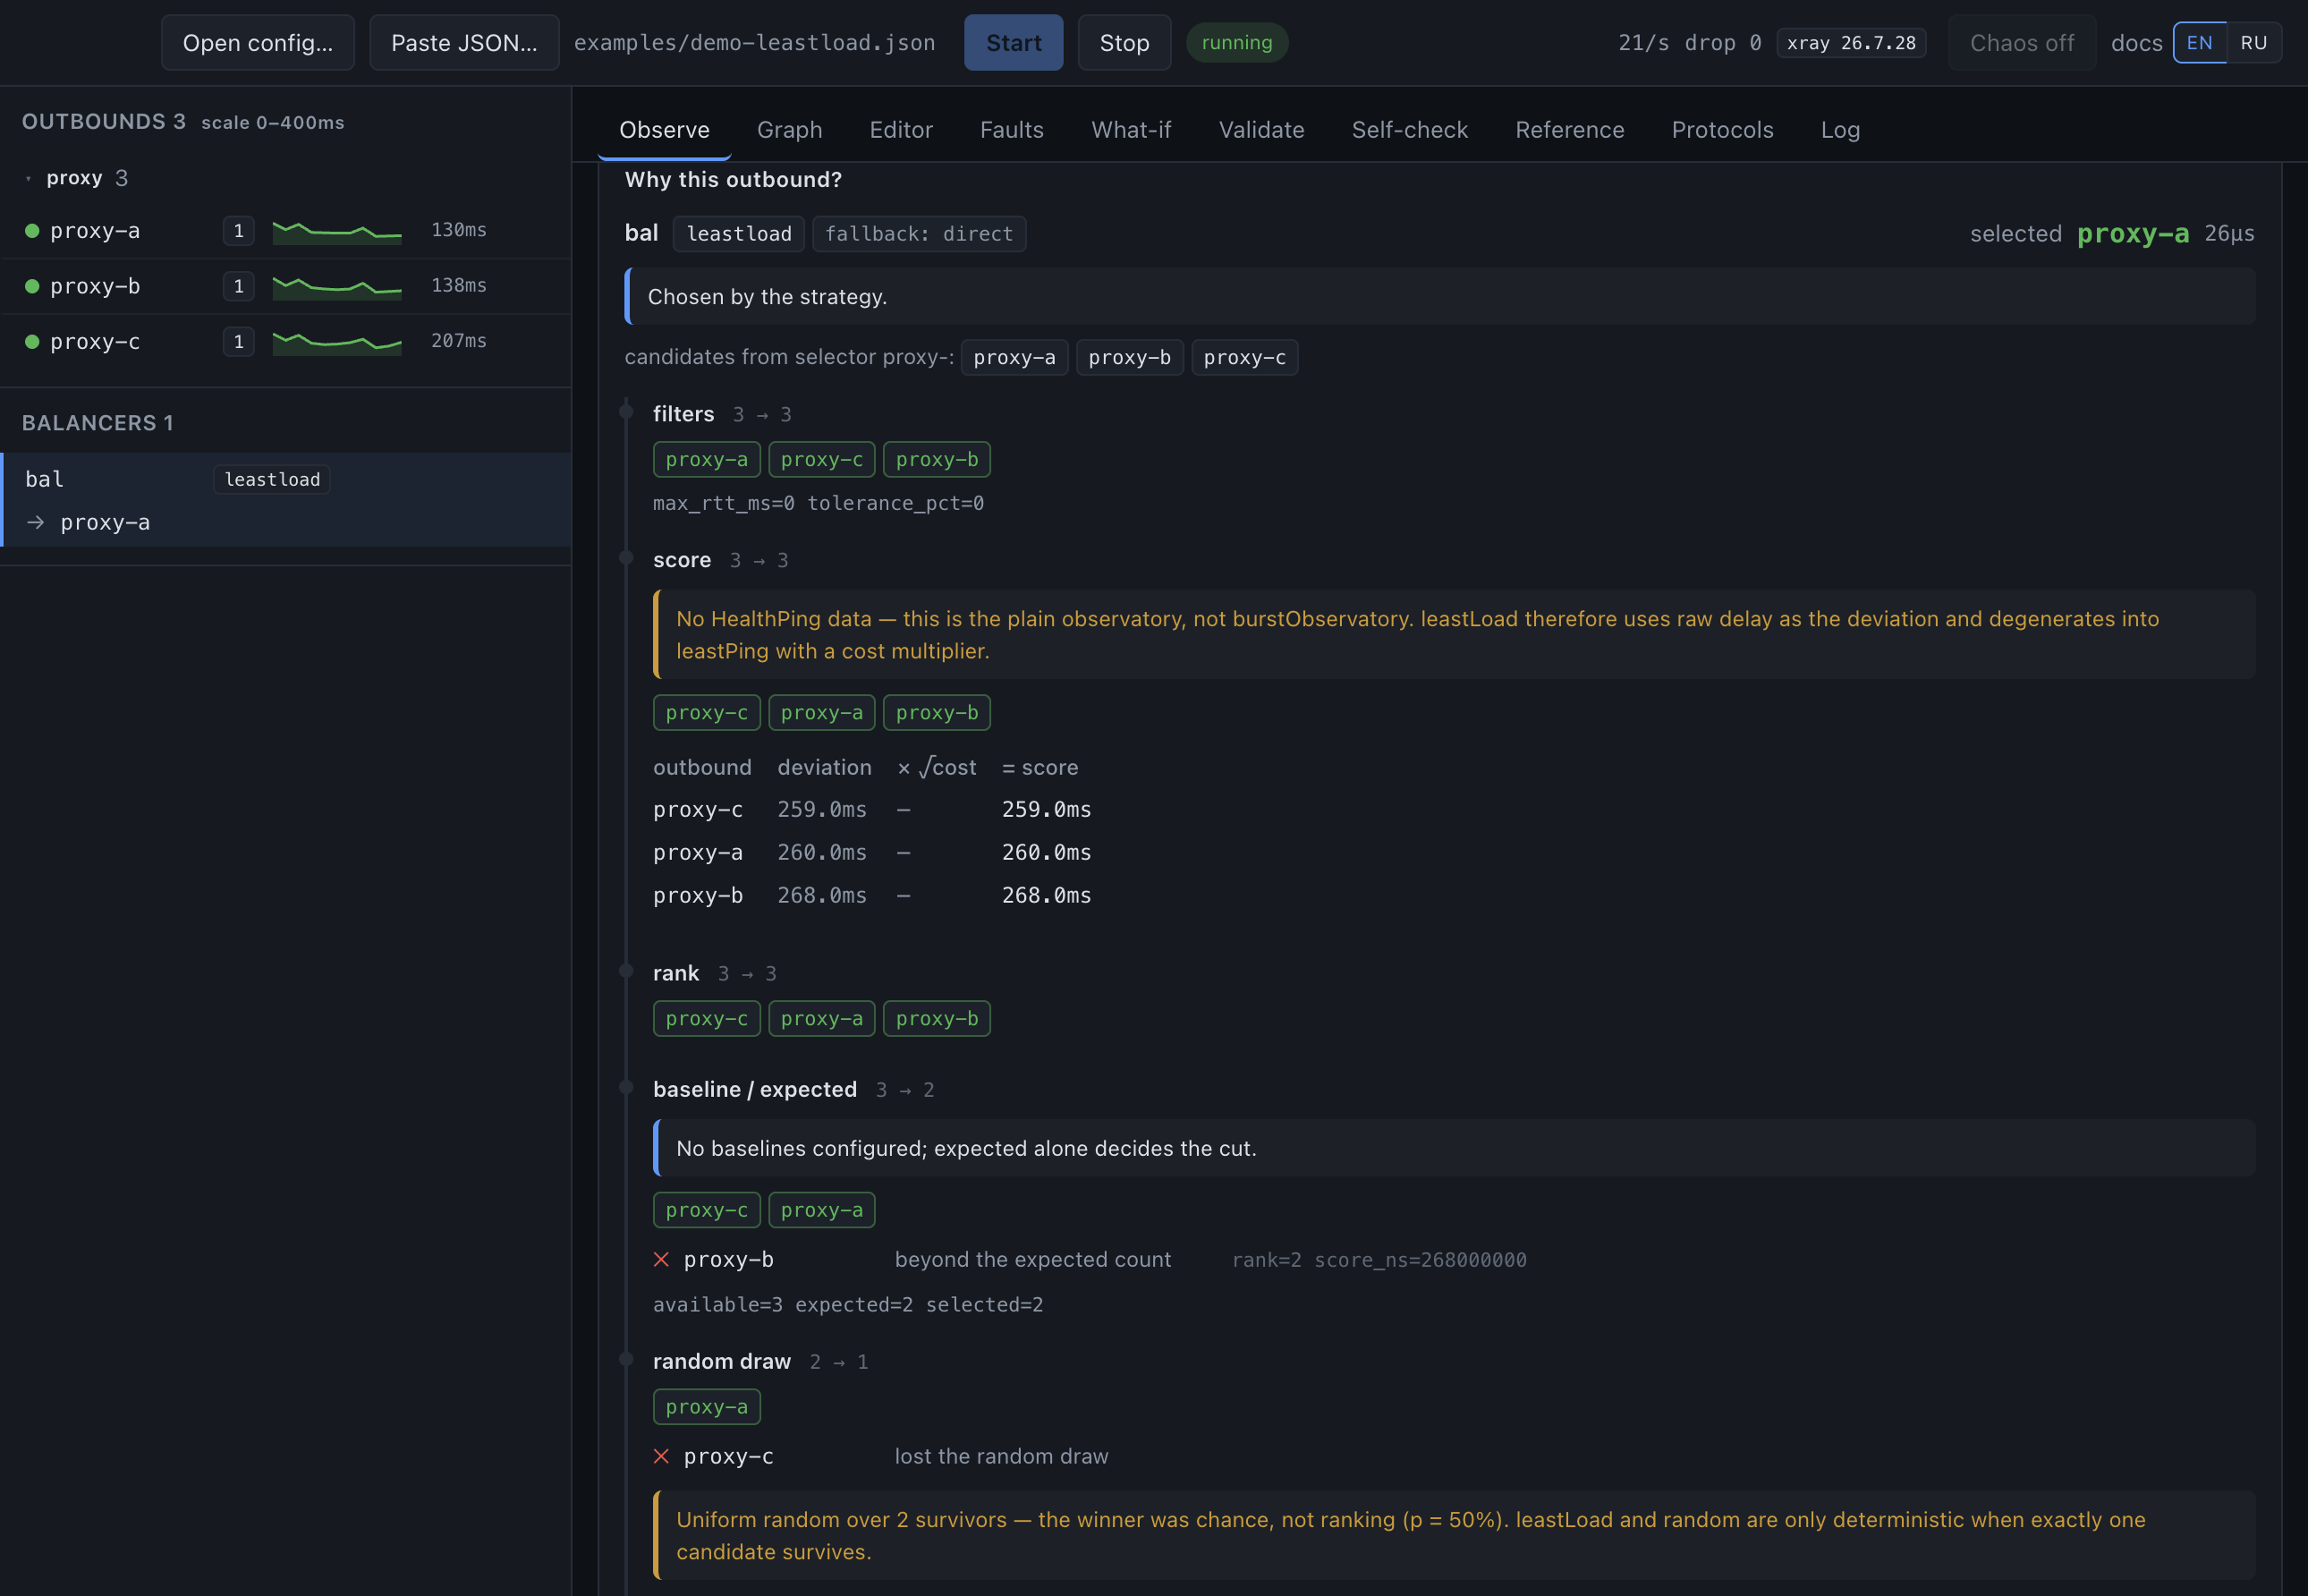Image resolution: width=2308 pixels, height=1596 pixels.
Task: Collapse the proxy outbound group
Action: click(x=28, y=179)
